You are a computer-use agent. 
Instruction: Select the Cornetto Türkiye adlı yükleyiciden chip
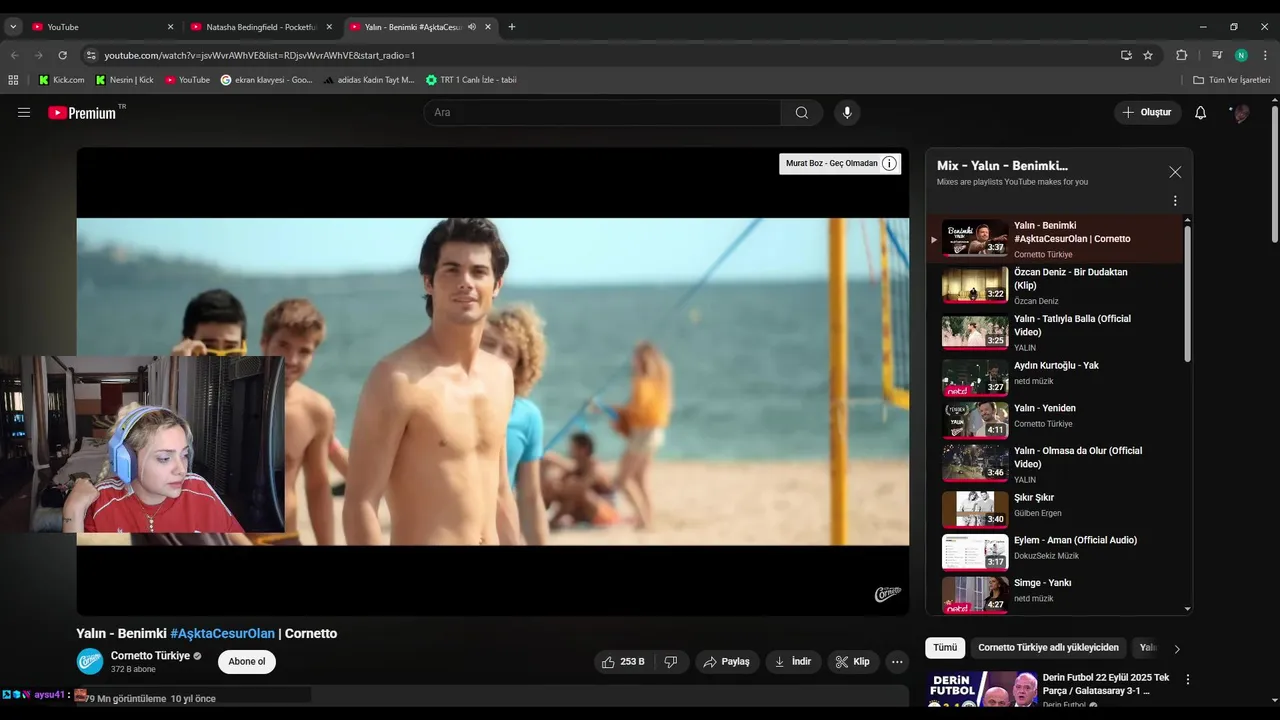pyautogui.click(x=1048, y=648)
